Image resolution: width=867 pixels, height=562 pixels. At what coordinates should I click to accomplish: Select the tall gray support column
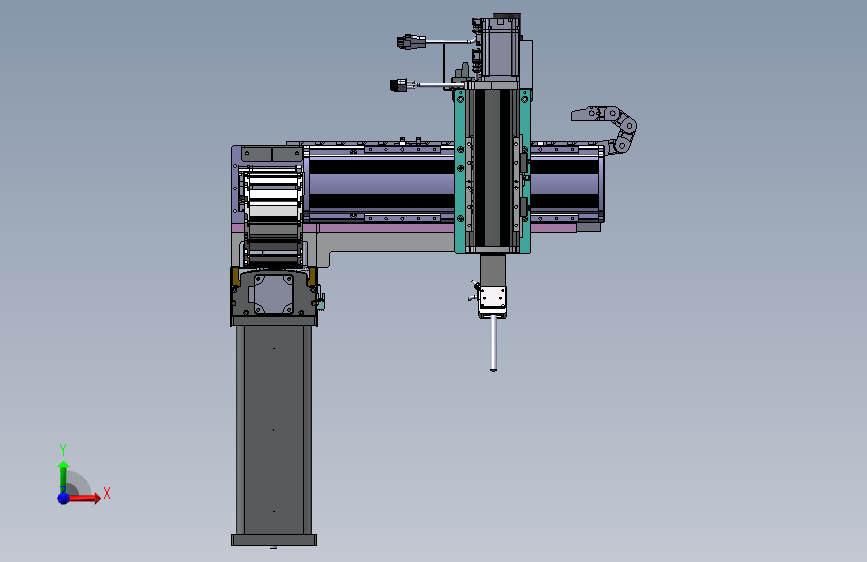274,429
